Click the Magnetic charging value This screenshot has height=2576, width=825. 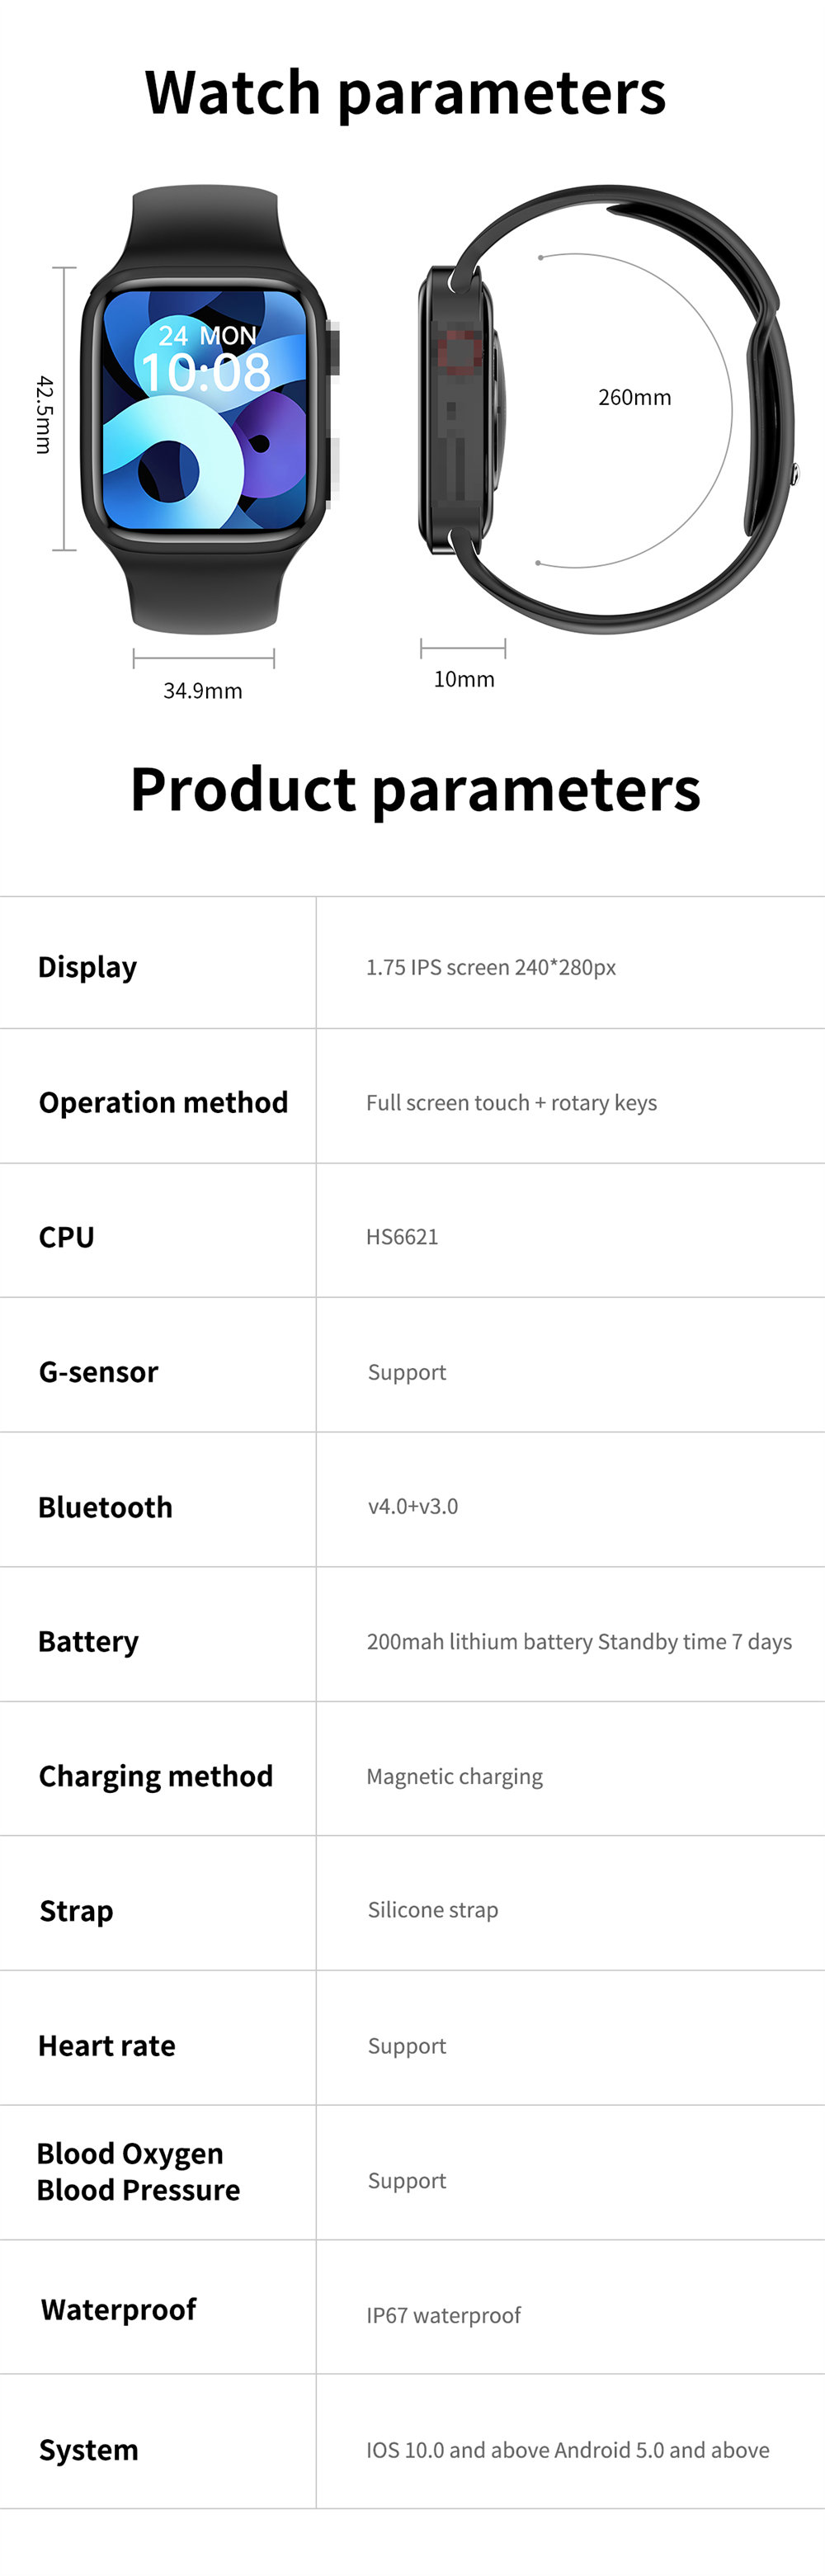click(x=454, y=1777)
